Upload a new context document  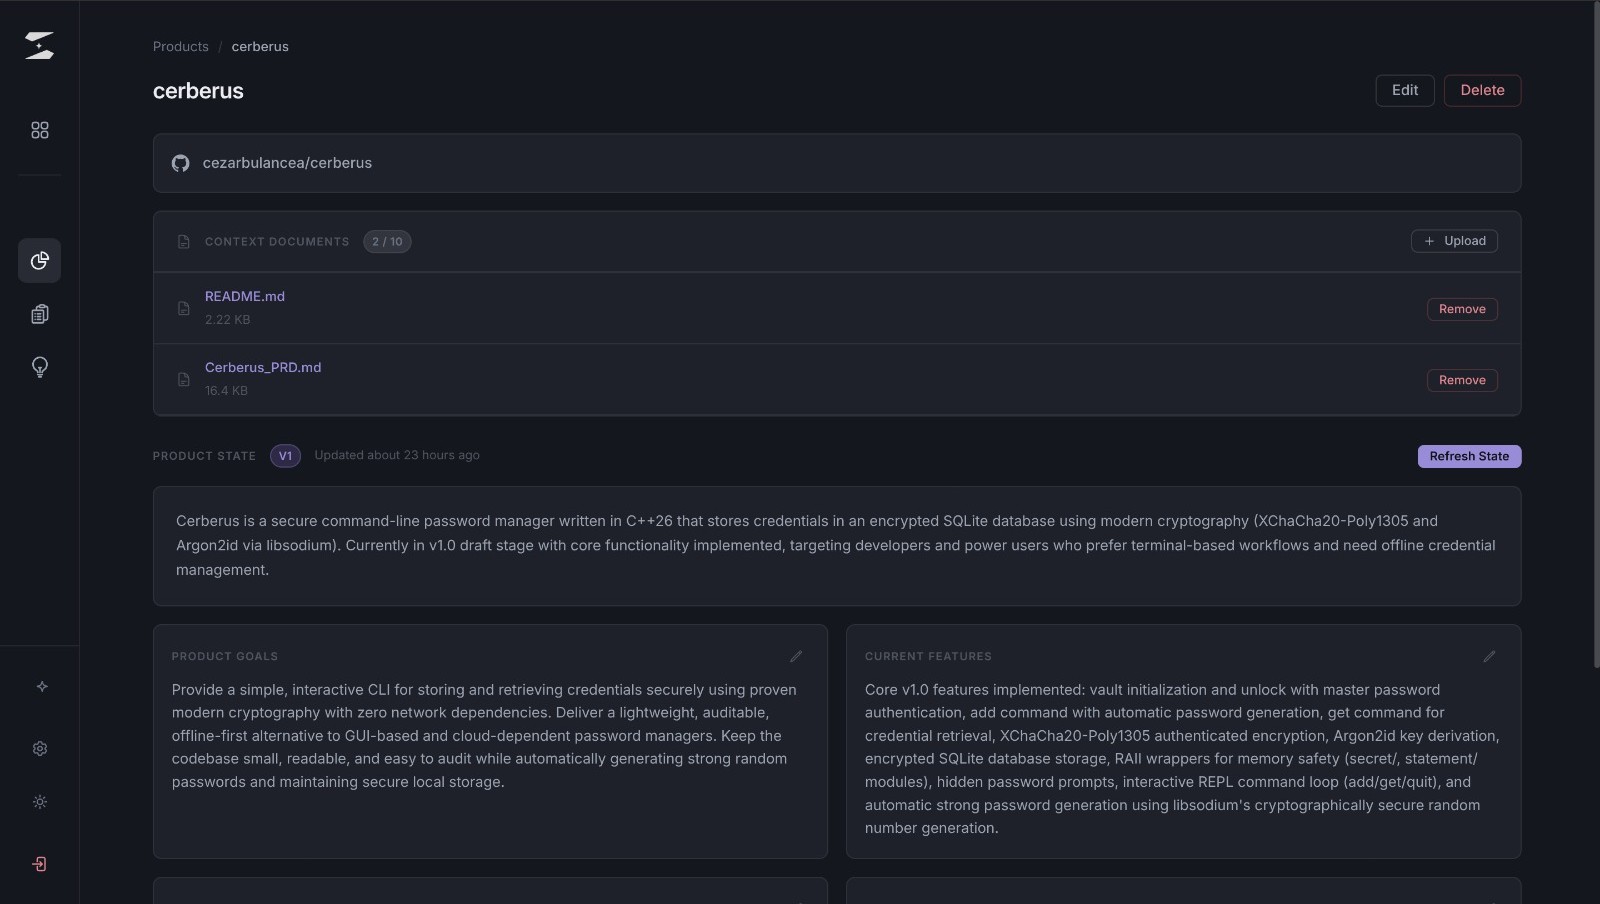pyautogui.click(x=1453, y=241)
